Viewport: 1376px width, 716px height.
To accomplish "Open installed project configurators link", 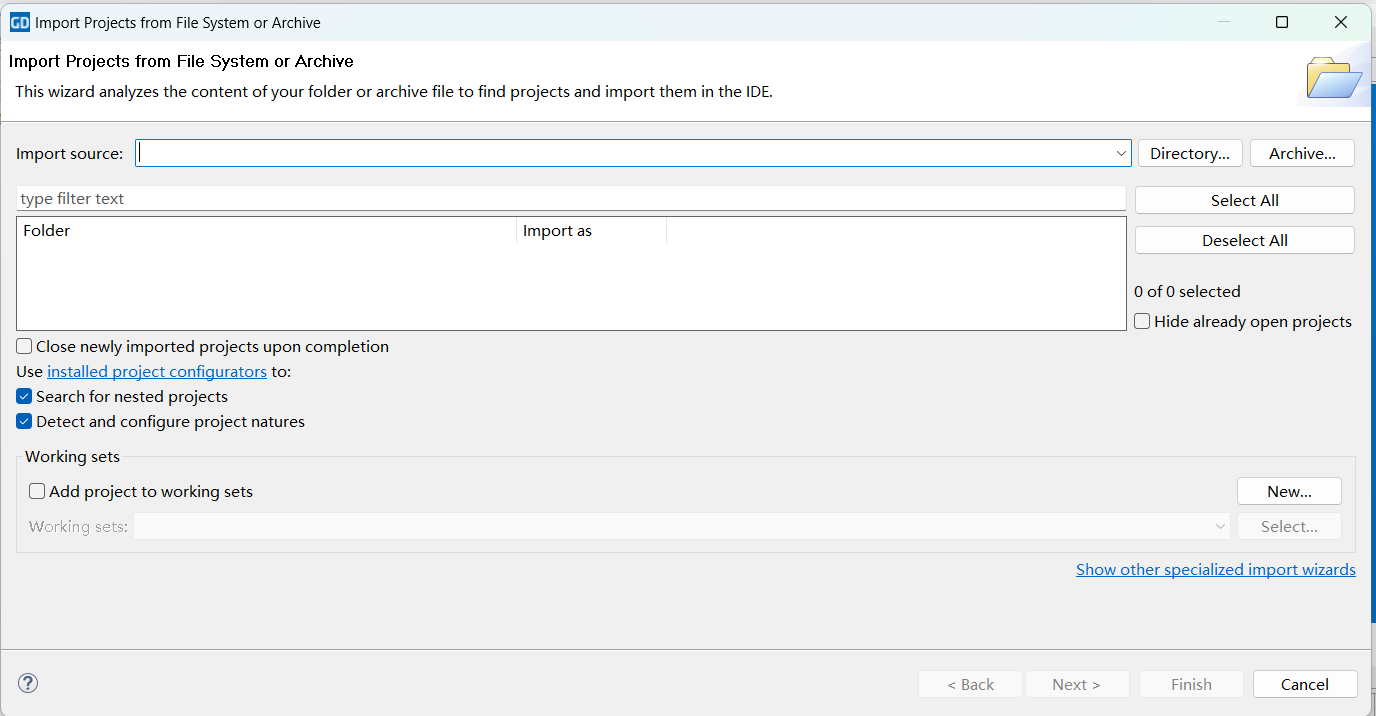I will pyautogui.click(x=157, y=372).
